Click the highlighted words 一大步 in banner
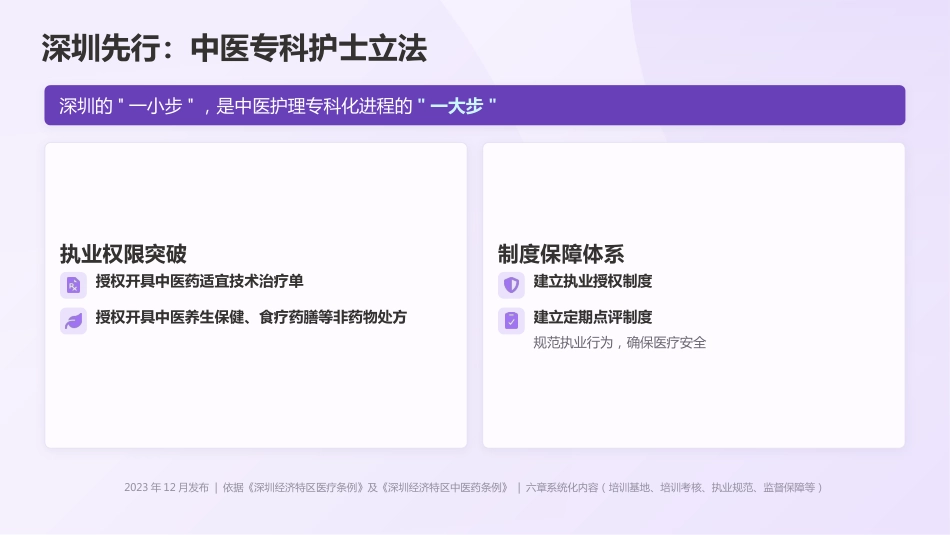950x535 pixels. [457, 106]
